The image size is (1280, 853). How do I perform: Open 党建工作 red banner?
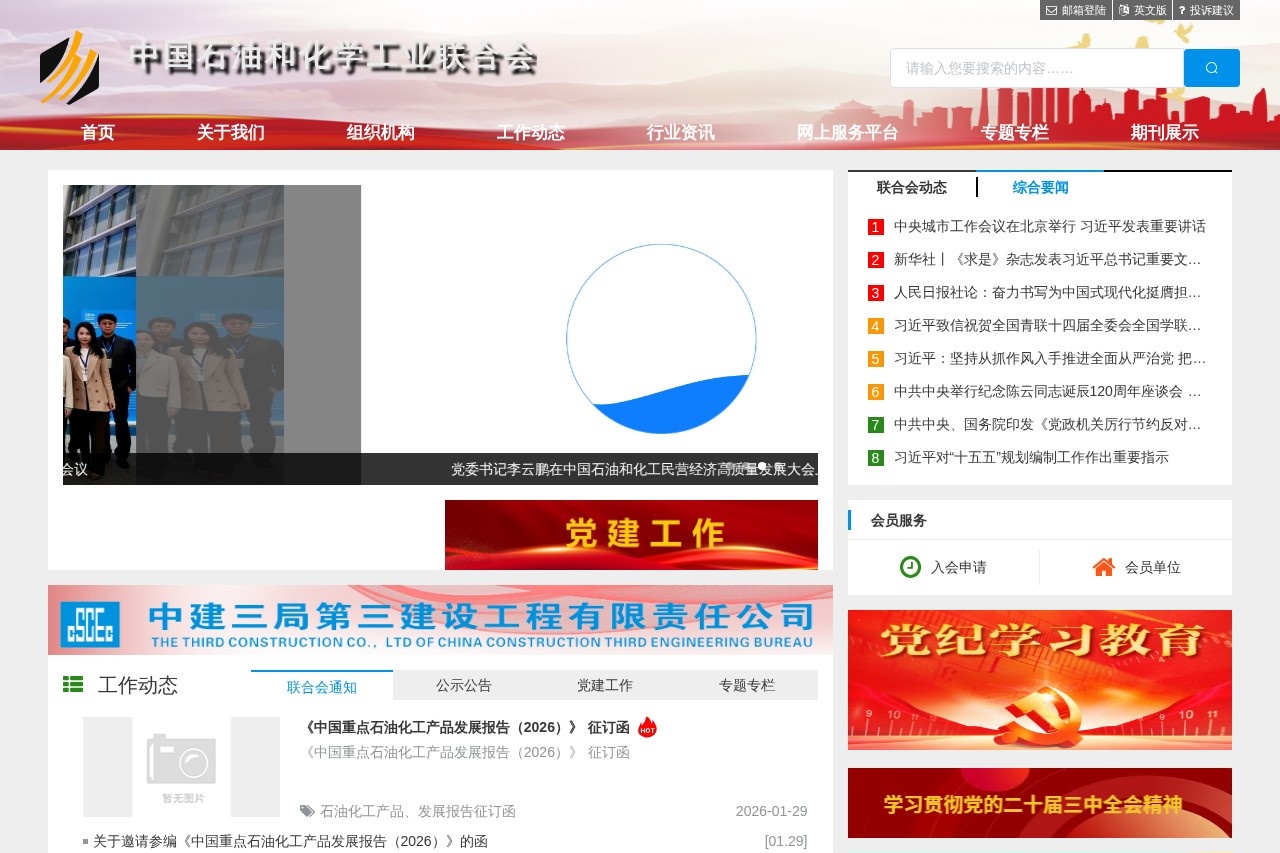point(631,535)
